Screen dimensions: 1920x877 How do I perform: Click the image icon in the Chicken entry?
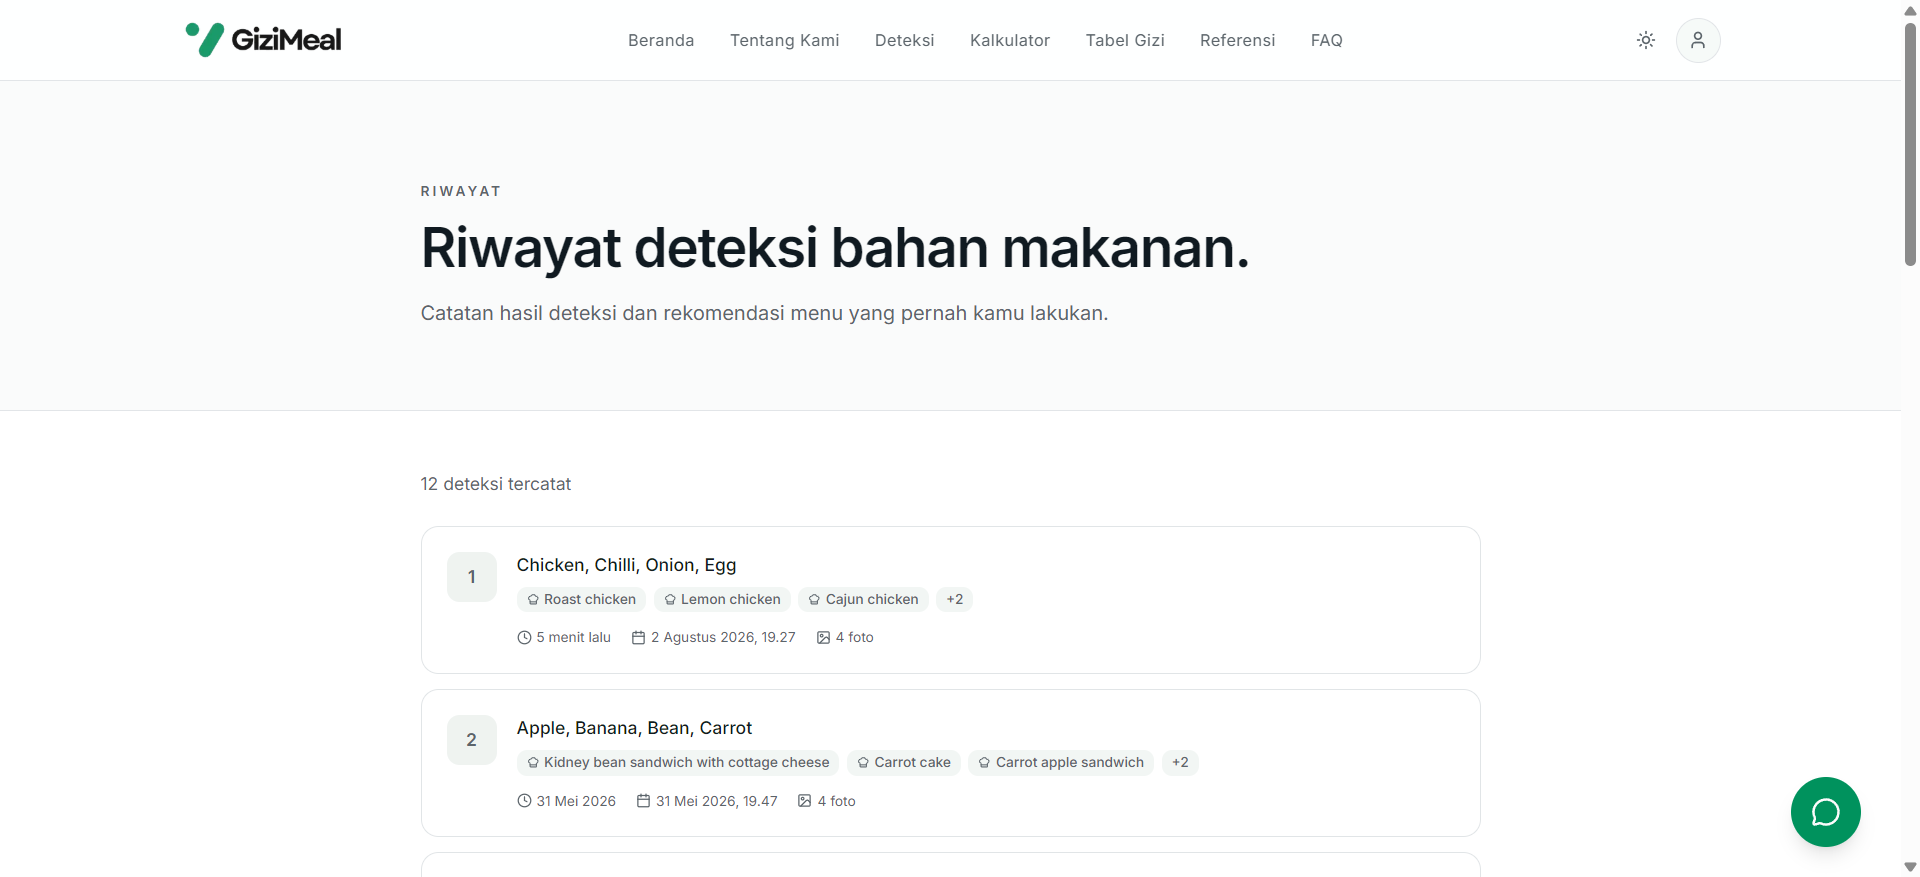click(823, 637)
